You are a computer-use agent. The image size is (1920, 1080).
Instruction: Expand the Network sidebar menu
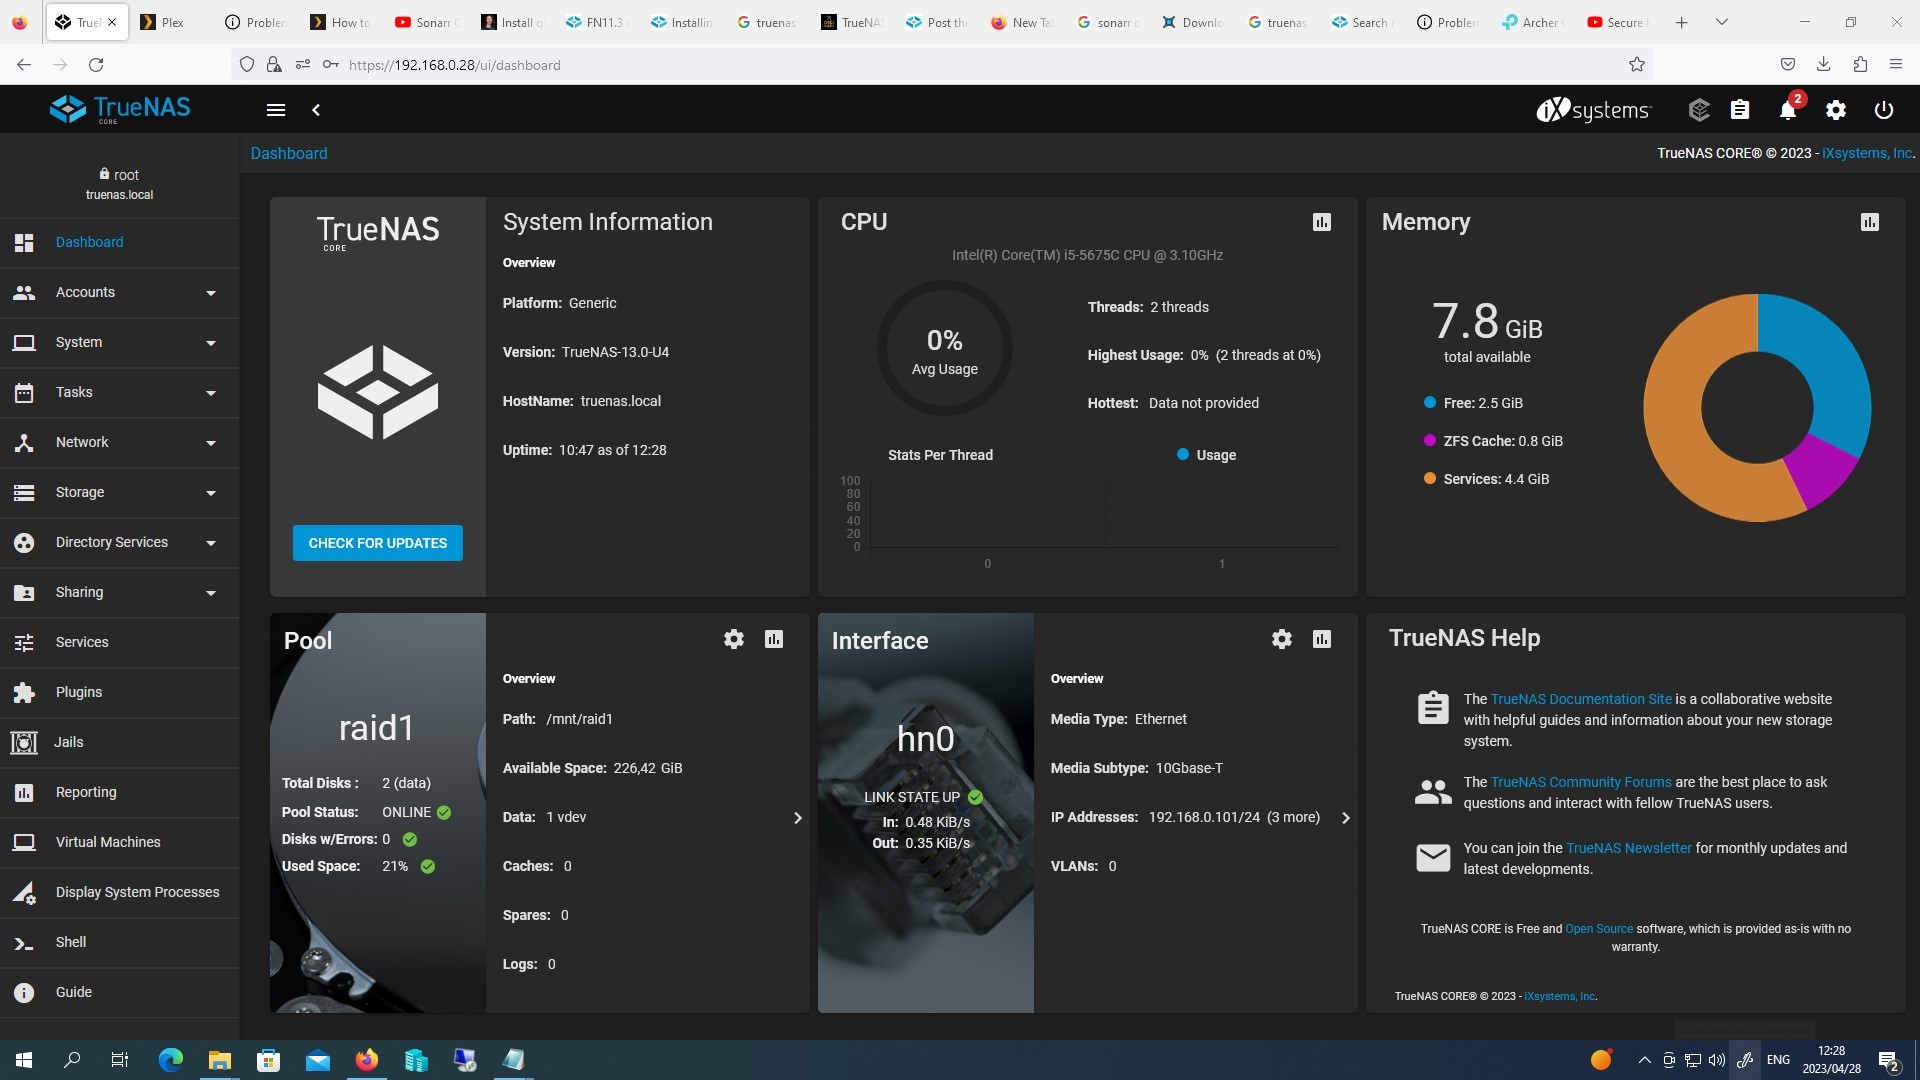click(120, 442)
